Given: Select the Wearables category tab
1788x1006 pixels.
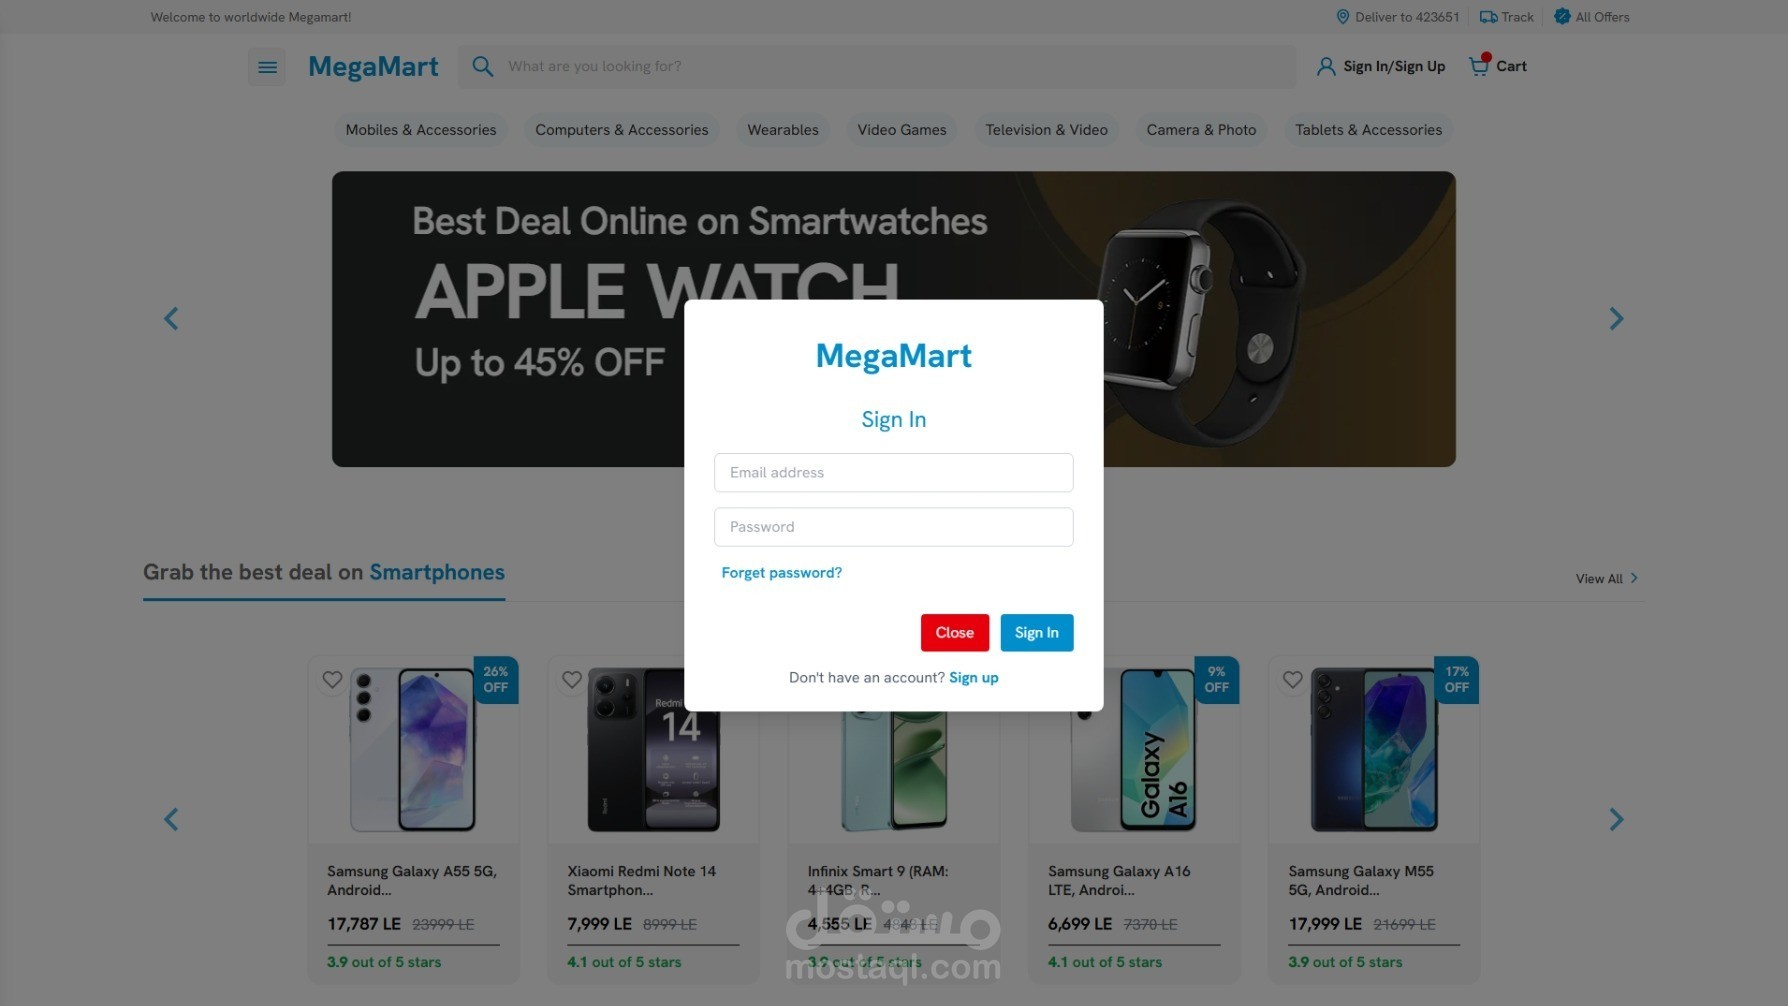Looking at the screenshot, I should click(x=783, y=130).
